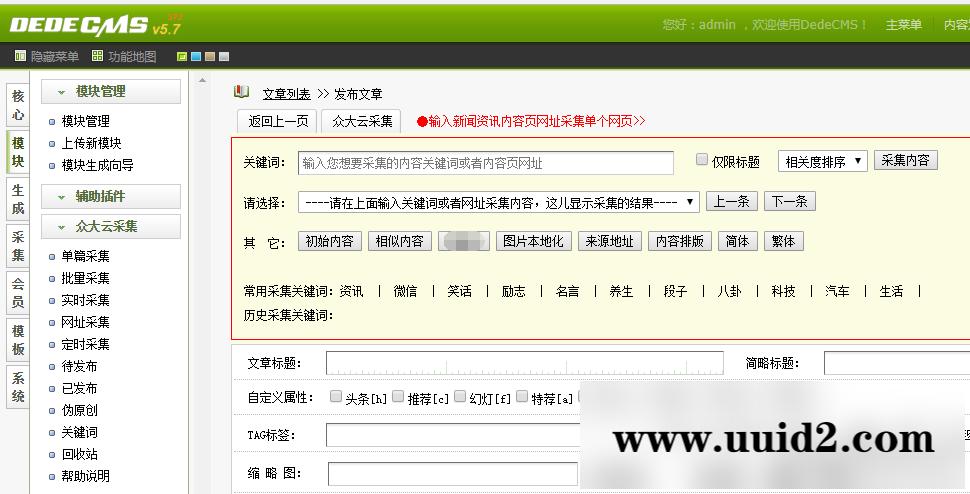Click the 下一条 button

click(x=790, y=202)
